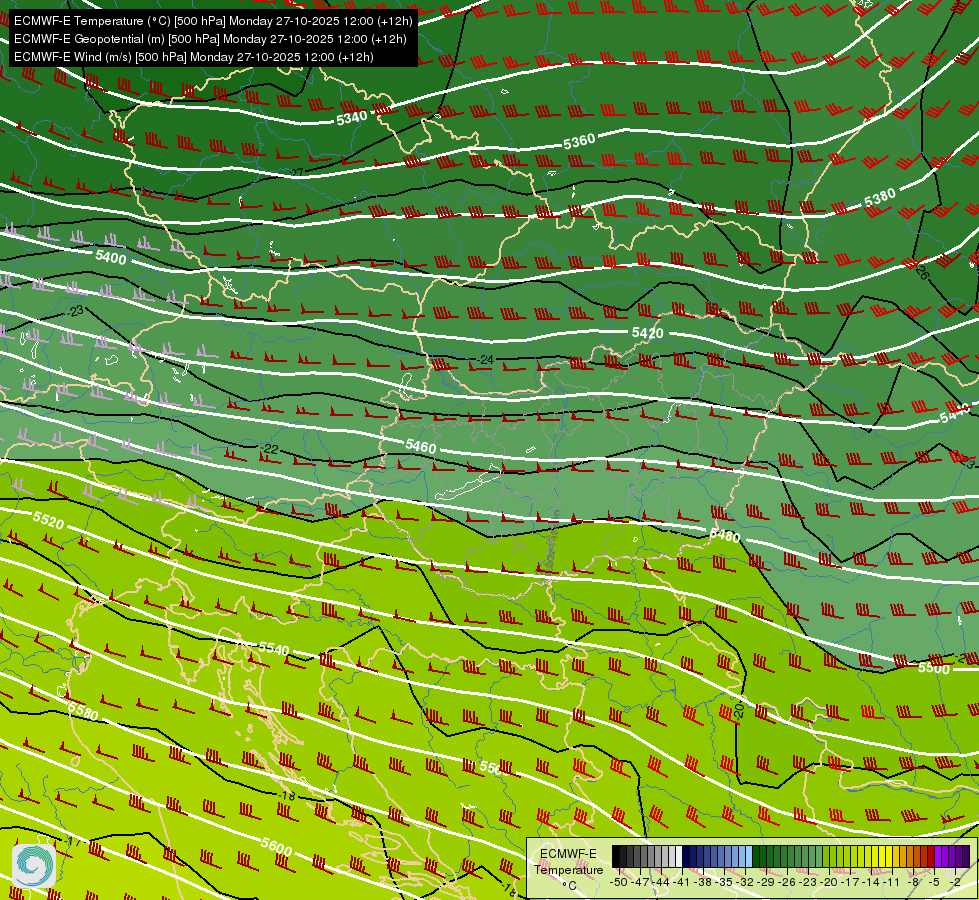Click the 5340 geopotential contour label

(352, 117)
